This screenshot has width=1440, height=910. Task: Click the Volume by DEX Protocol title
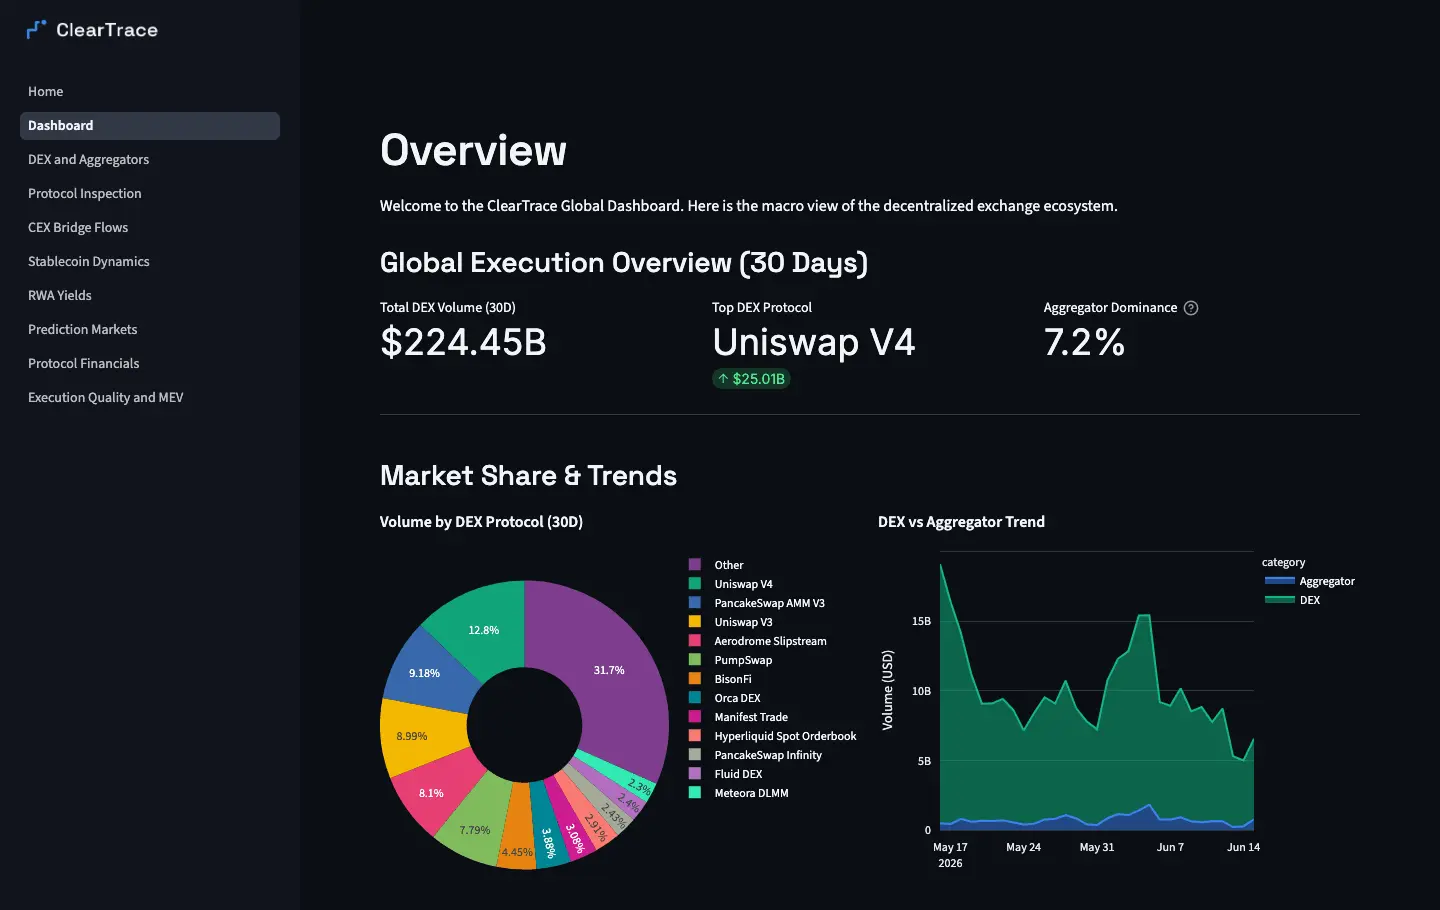(481, 522)
